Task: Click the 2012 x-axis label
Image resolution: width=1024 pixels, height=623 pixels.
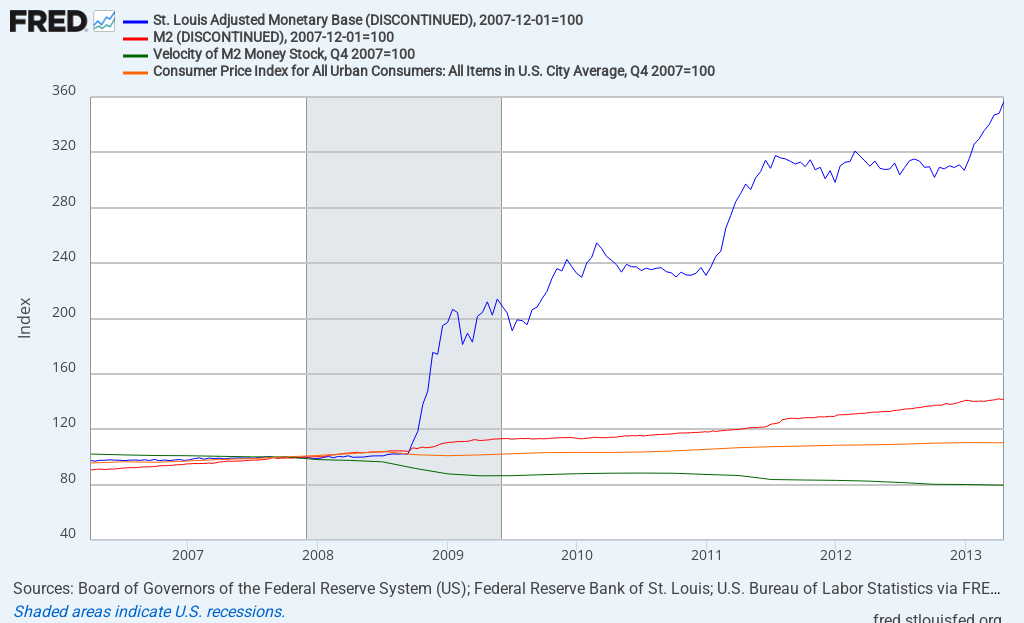Action: [x=836, y=555]
